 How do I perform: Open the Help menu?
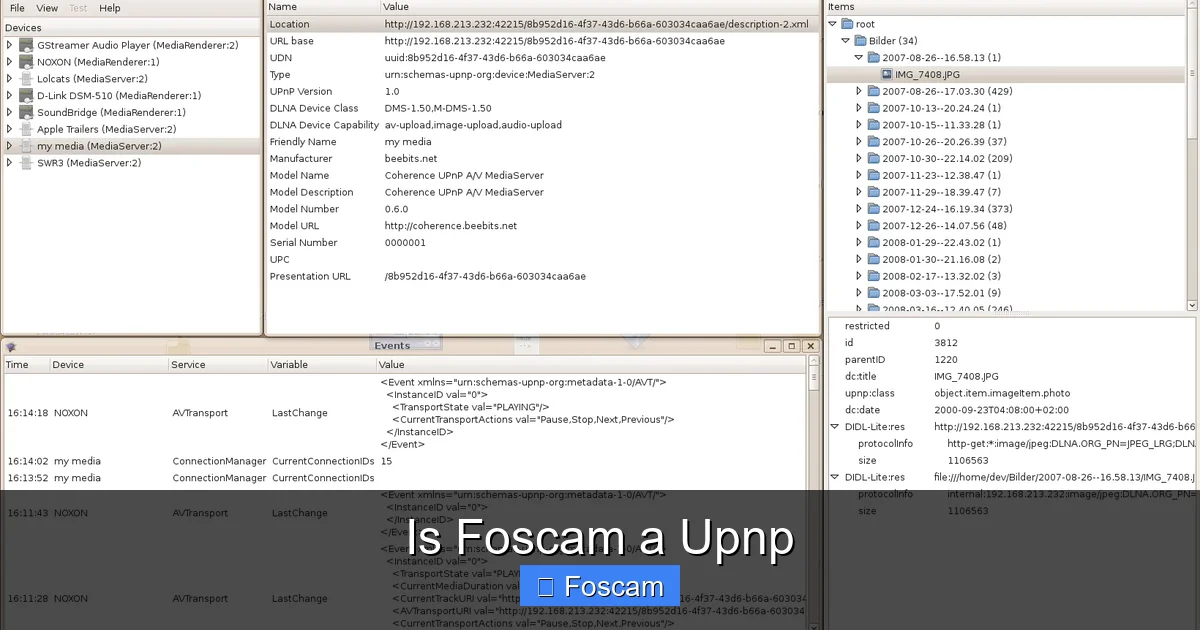click(x=109, y=7)
